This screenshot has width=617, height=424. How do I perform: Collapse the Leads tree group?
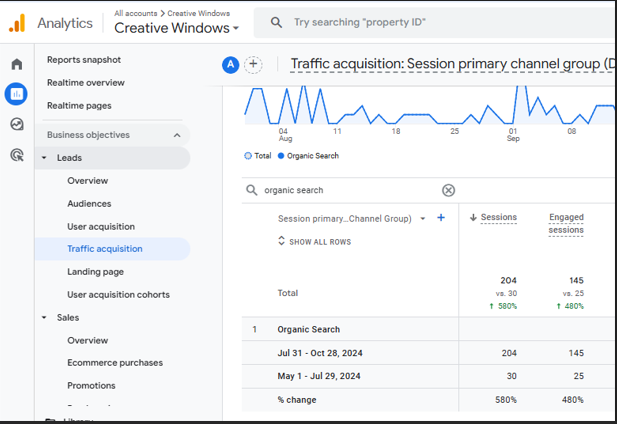tap(44, 158)
